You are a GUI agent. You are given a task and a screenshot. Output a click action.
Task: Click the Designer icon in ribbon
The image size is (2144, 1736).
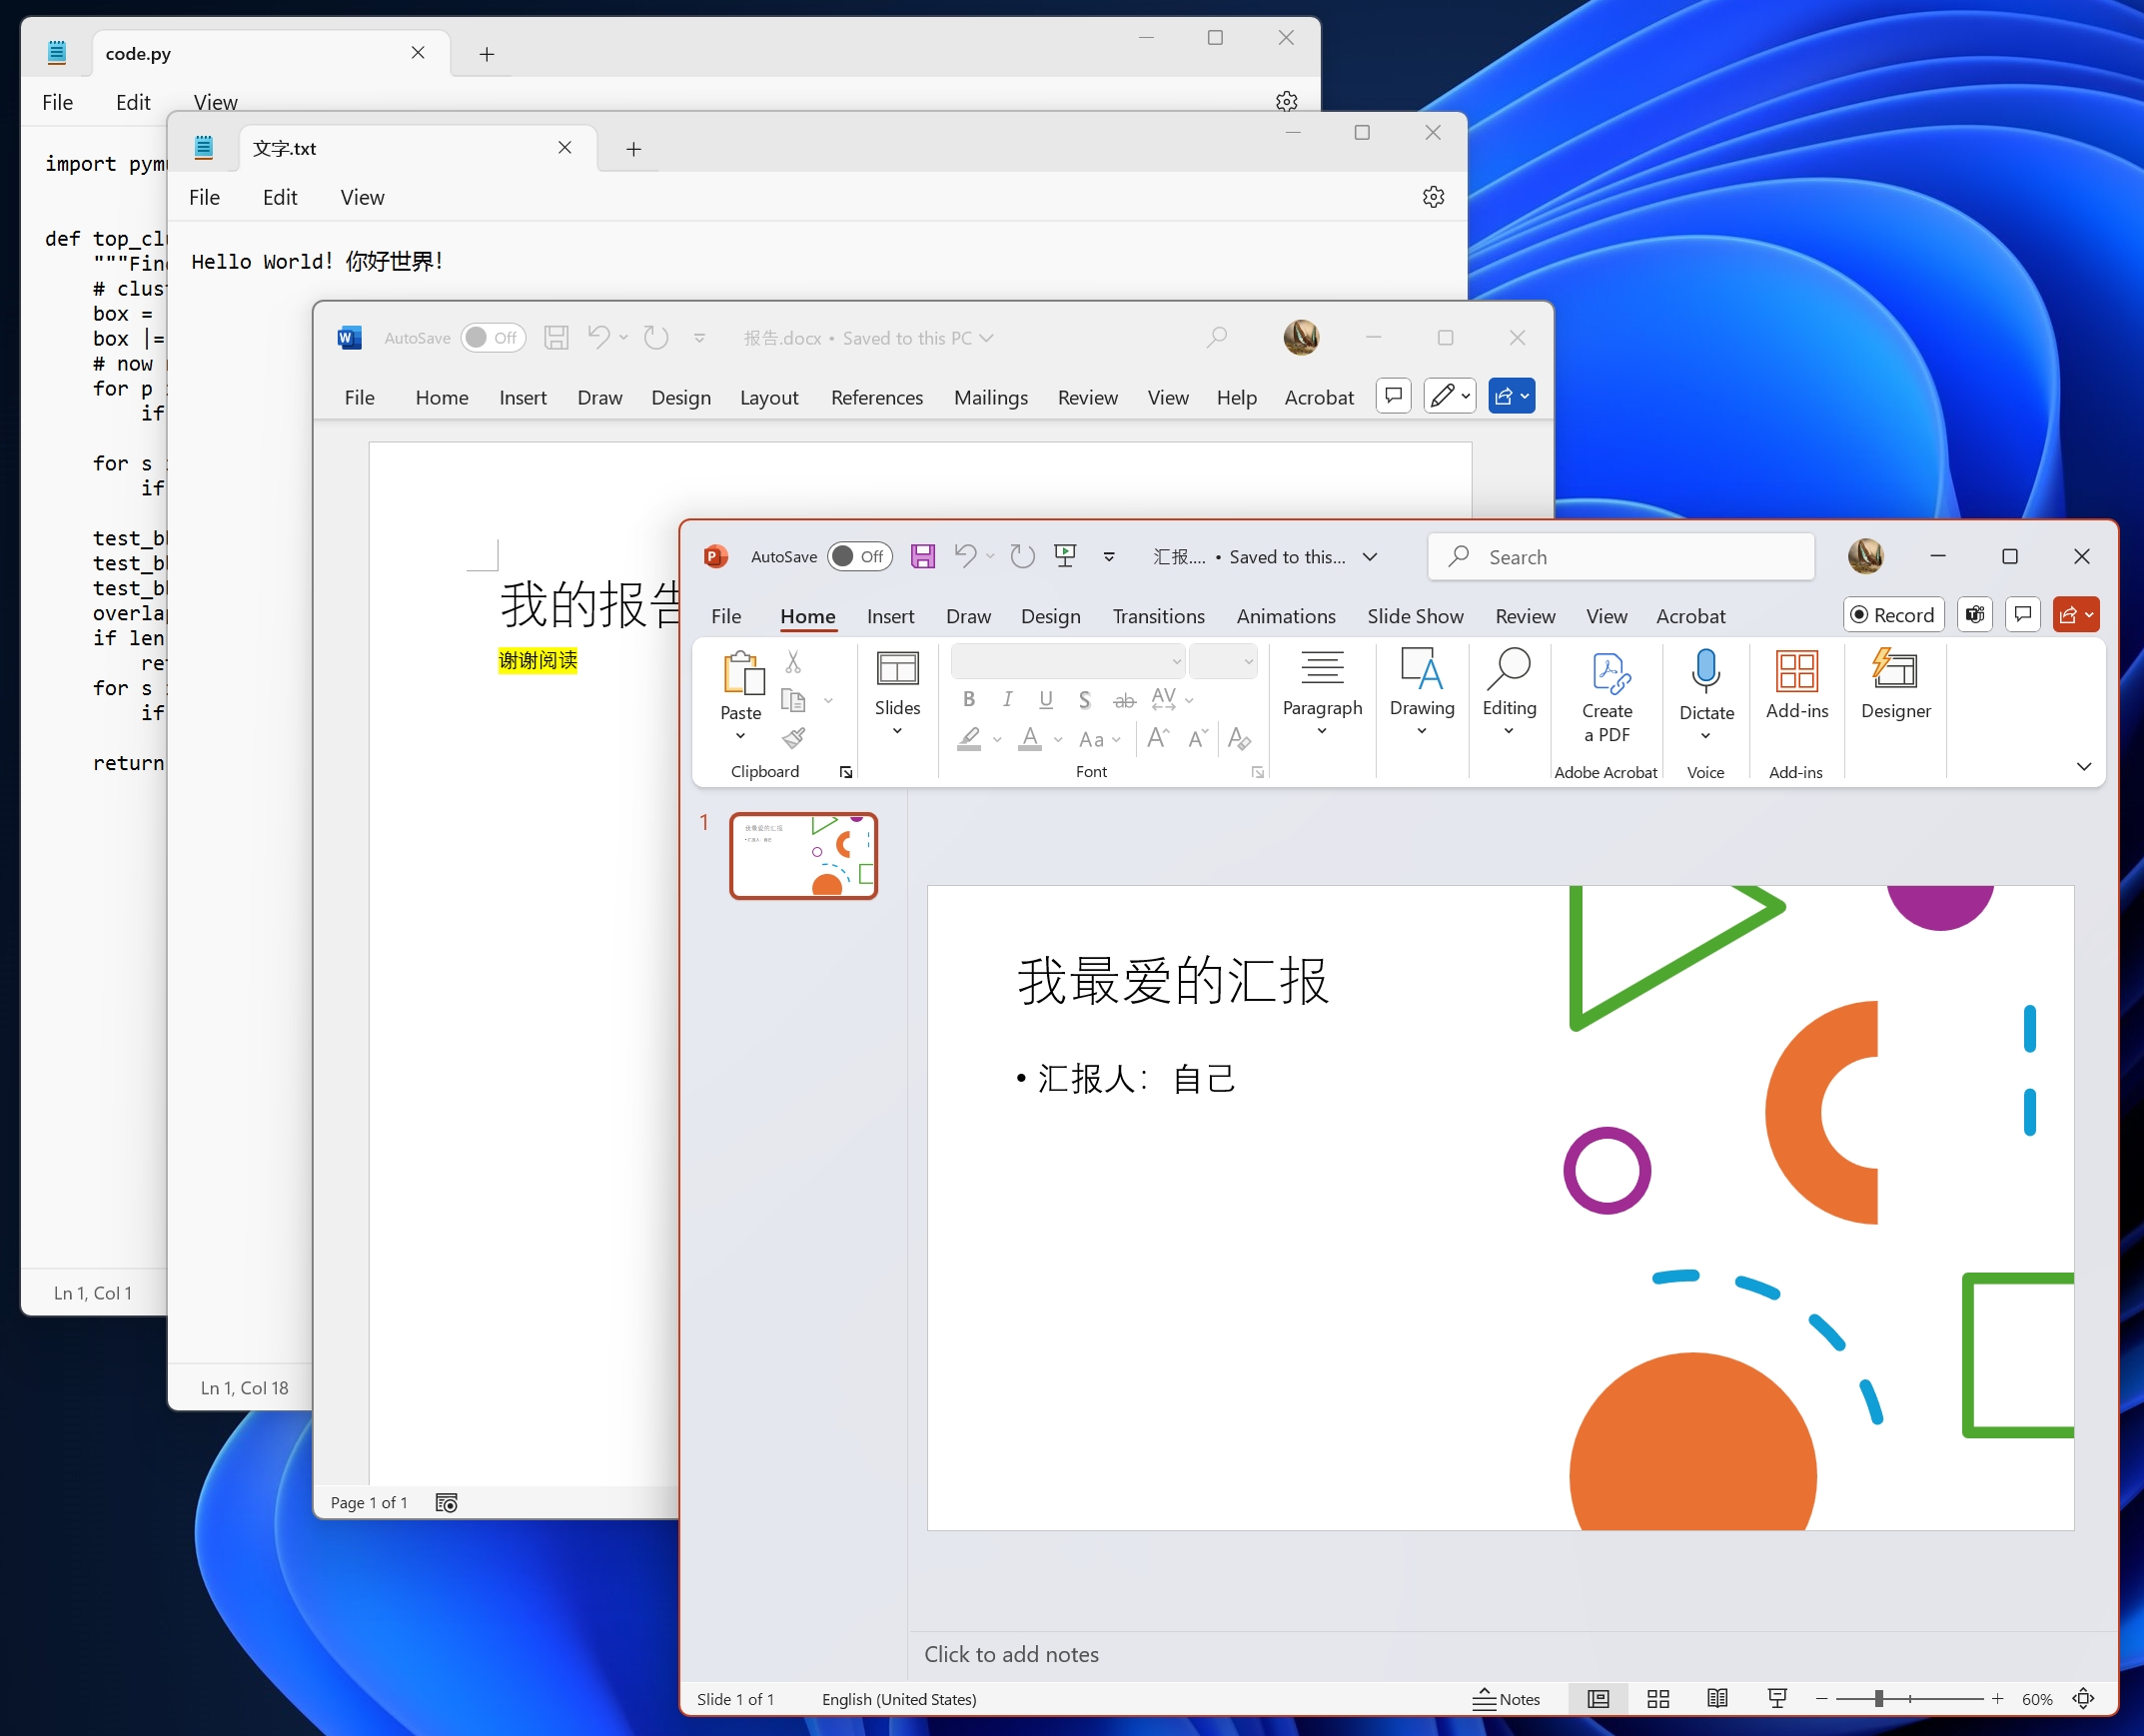tap(1895, 671)
